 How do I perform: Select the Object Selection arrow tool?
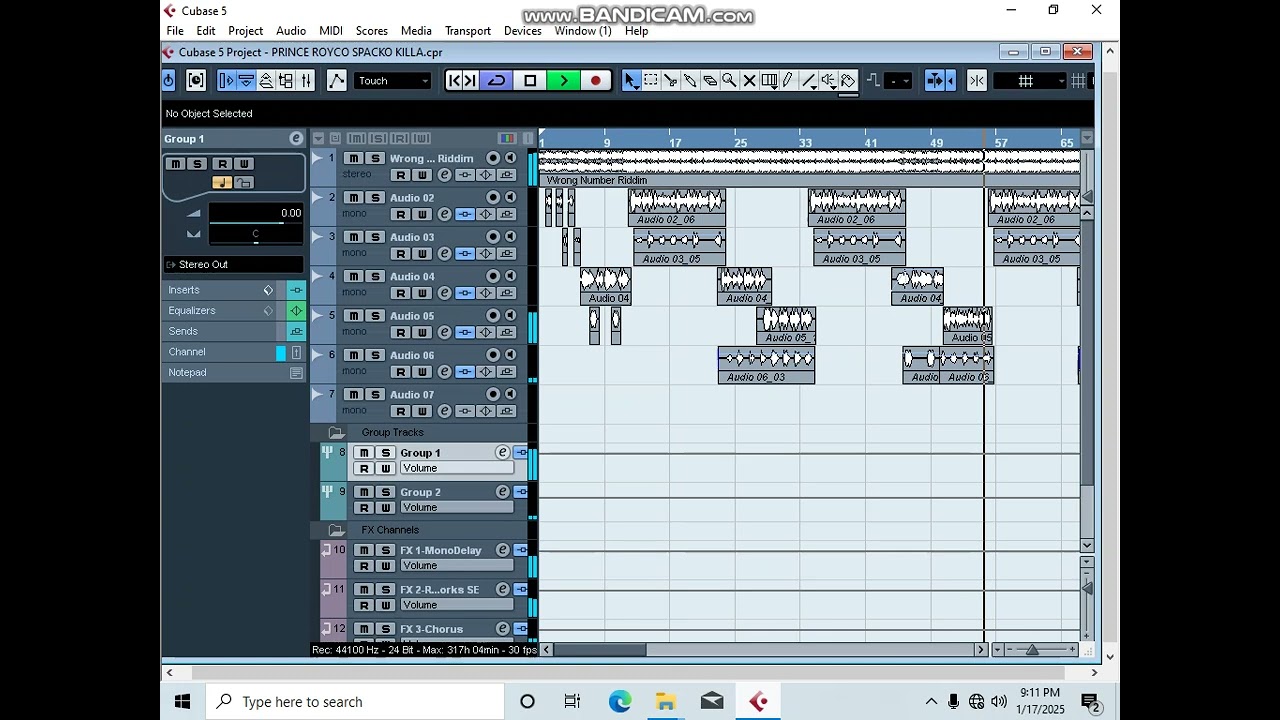pyautogui.click(x=630, y=81)
